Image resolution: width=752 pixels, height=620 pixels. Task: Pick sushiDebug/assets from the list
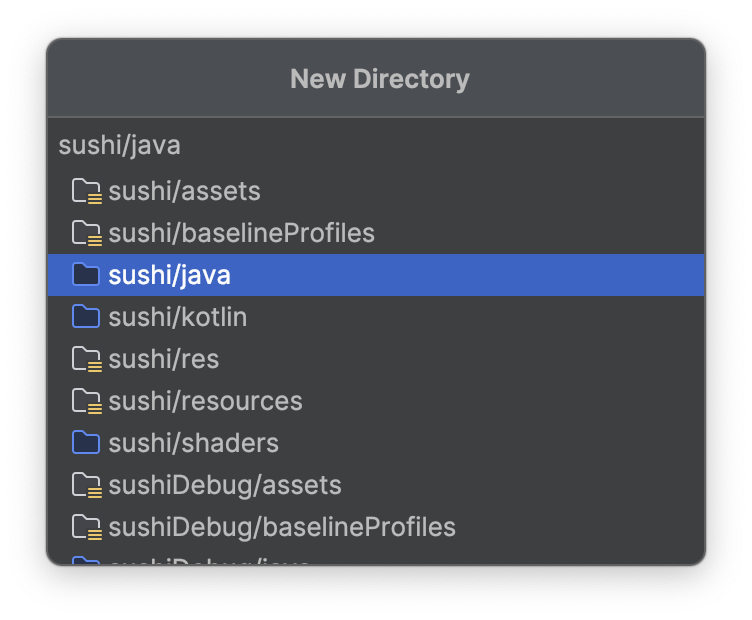(x=225, y=485)
